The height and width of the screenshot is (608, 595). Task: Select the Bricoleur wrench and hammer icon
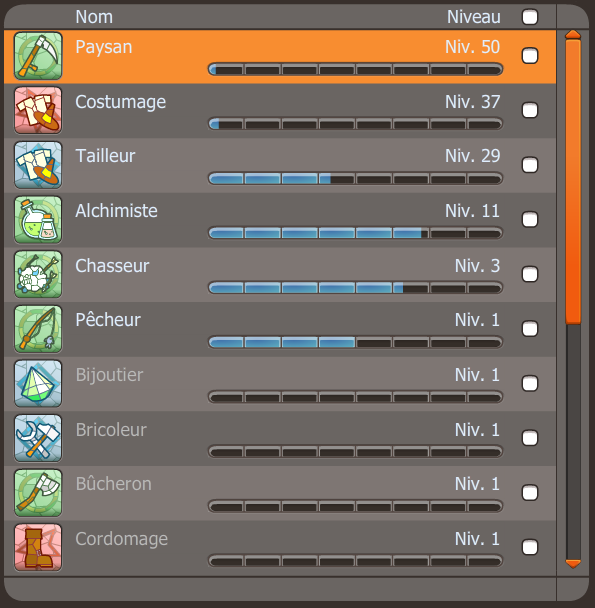click(x=38, y=439)
